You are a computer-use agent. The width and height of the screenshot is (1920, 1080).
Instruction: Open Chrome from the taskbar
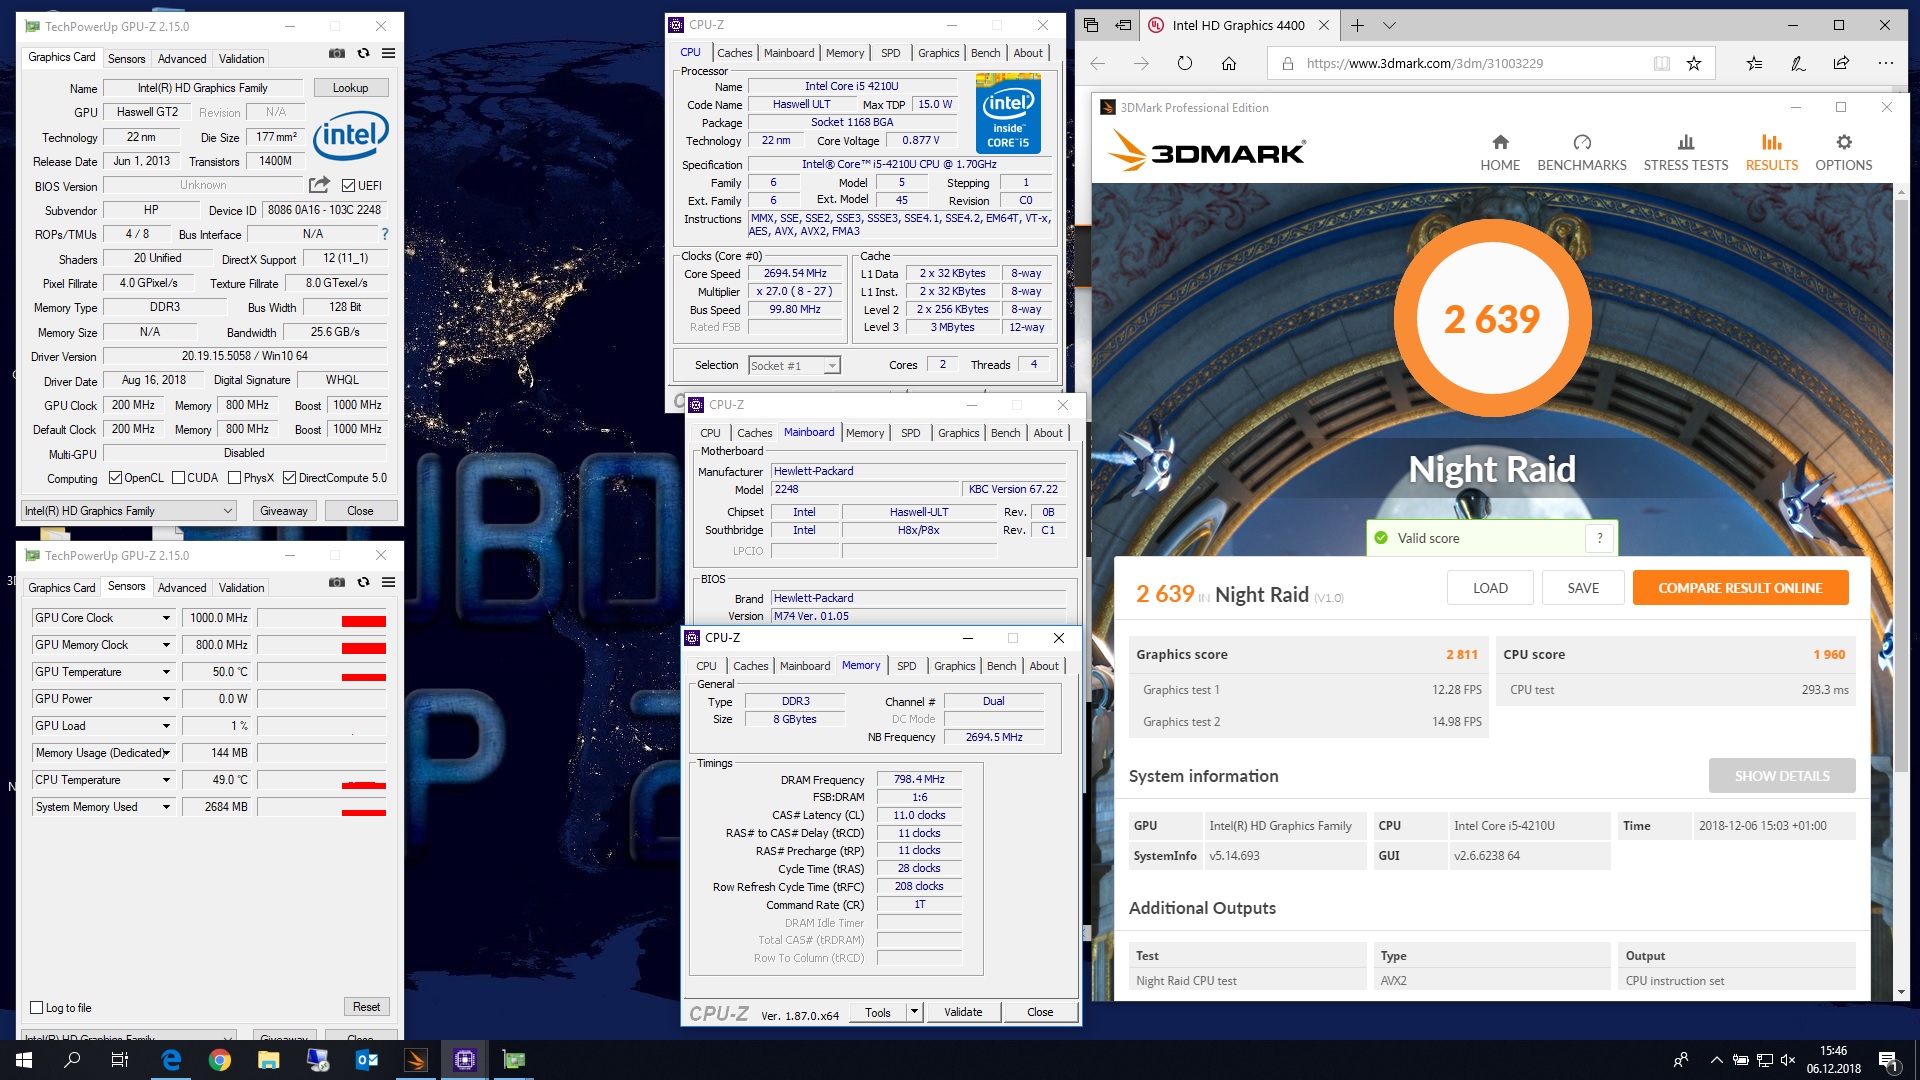(x=220, y=1060)
